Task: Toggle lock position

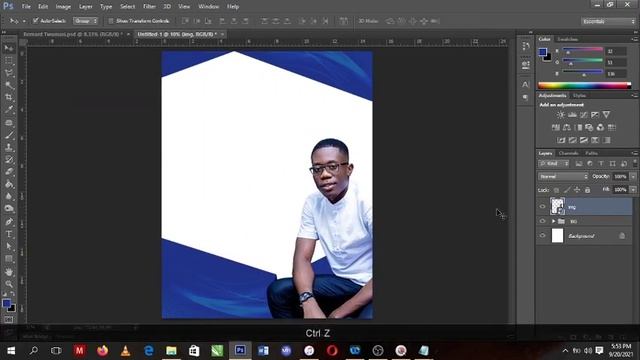Action: 577,190
